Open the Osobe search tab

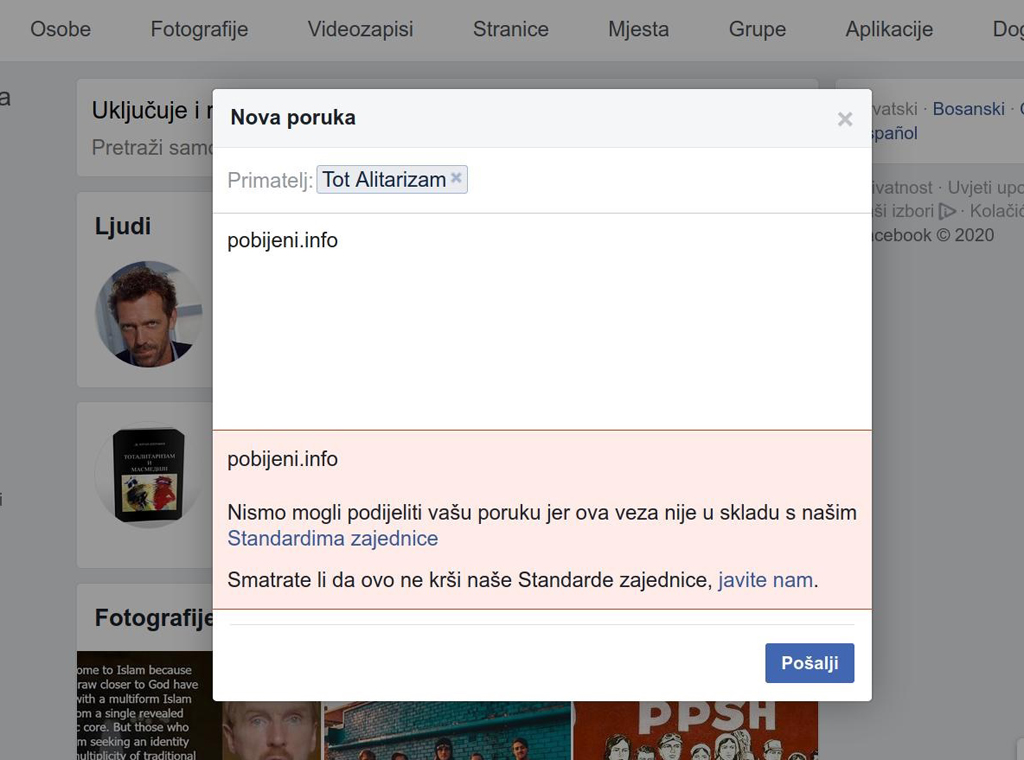(60, 29)
